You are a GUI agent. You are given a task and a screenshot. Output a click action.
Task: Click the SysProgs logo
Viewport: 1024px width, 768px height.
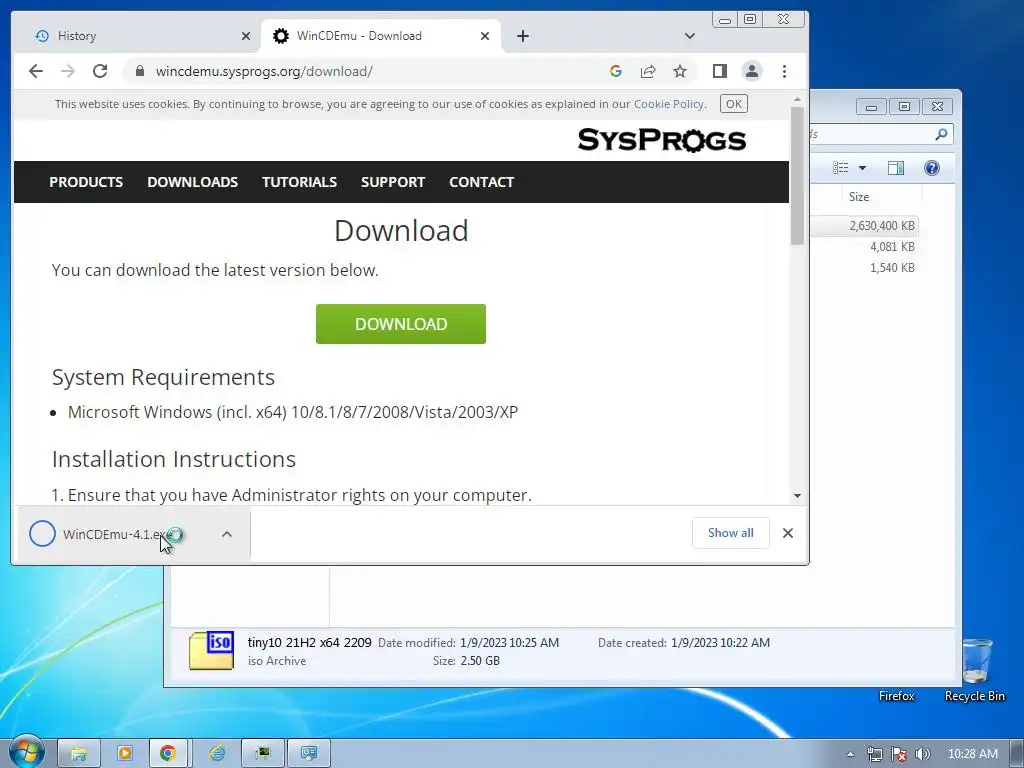point(662,140)
